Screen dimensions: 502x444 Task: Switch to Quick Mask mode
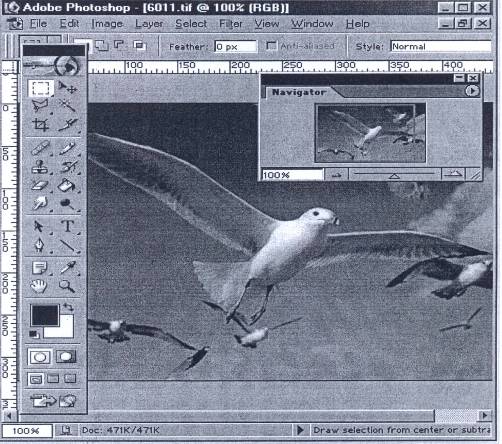(66, 357)
